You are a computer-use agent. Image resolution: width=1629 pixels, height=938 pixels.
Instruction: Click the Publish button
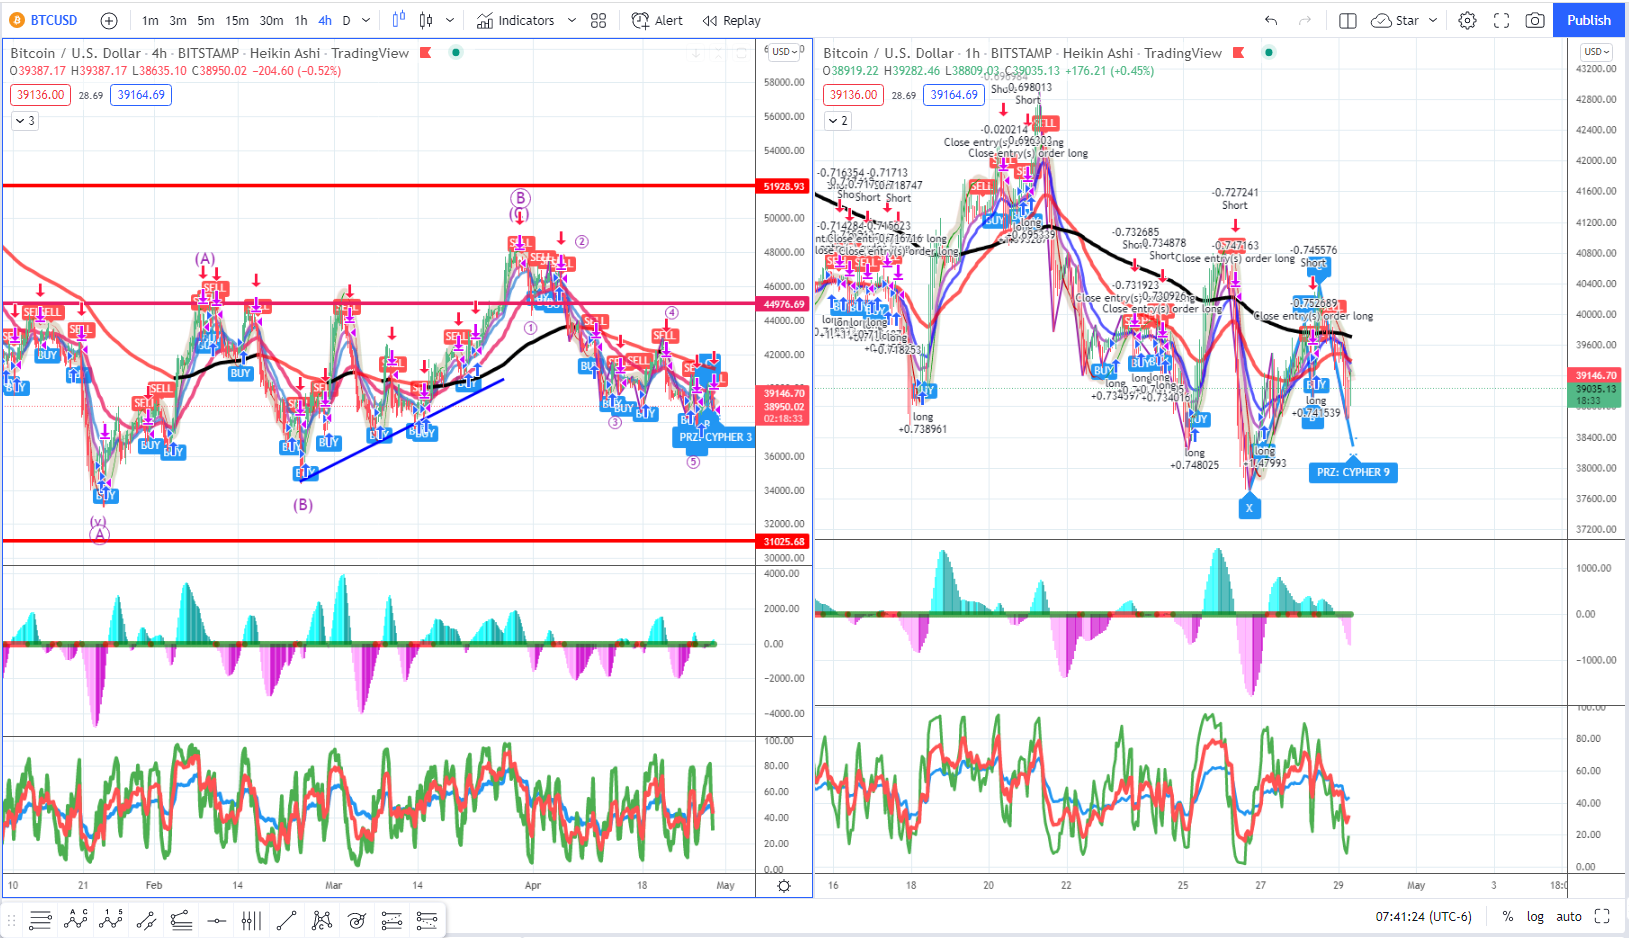[1589, 20]
